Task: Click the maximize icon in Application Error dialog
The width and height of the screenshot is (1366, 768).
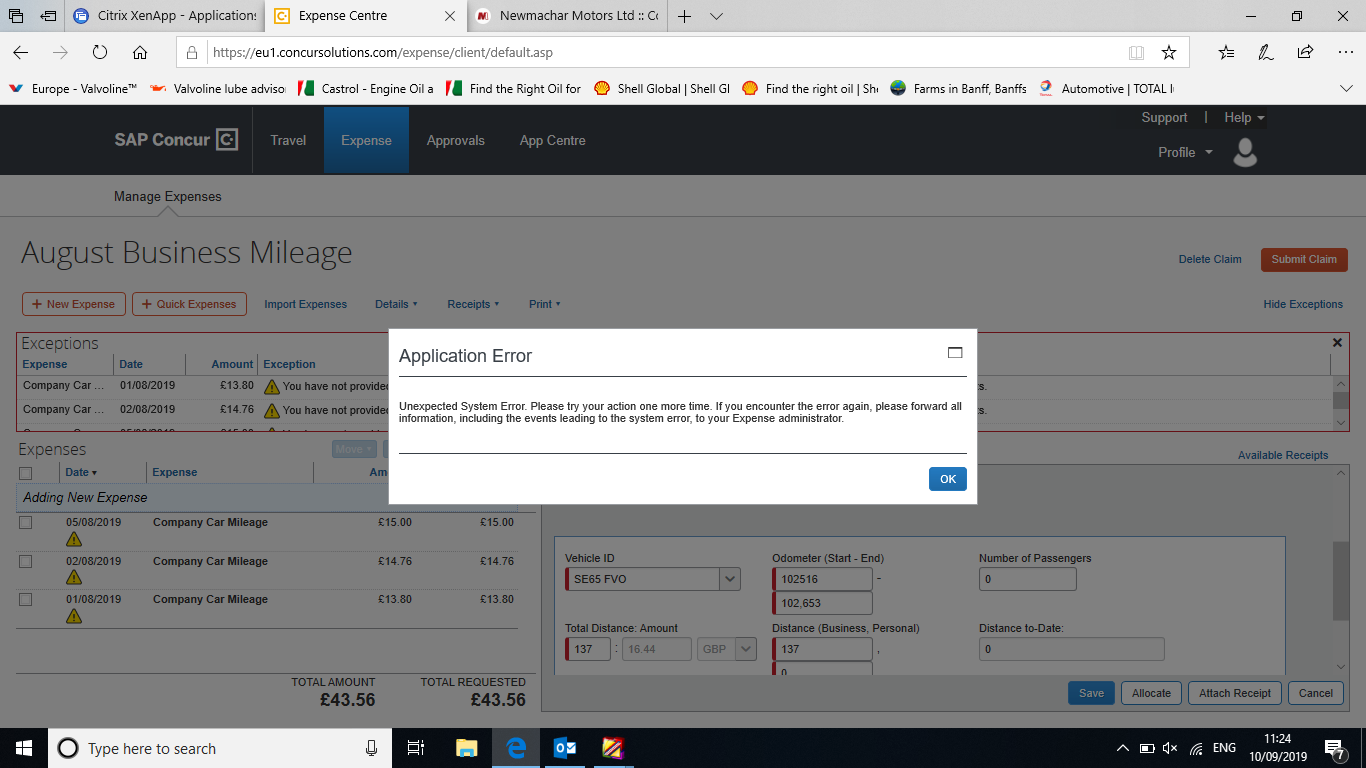Action: pyautogui.click(x=954, y=353)
